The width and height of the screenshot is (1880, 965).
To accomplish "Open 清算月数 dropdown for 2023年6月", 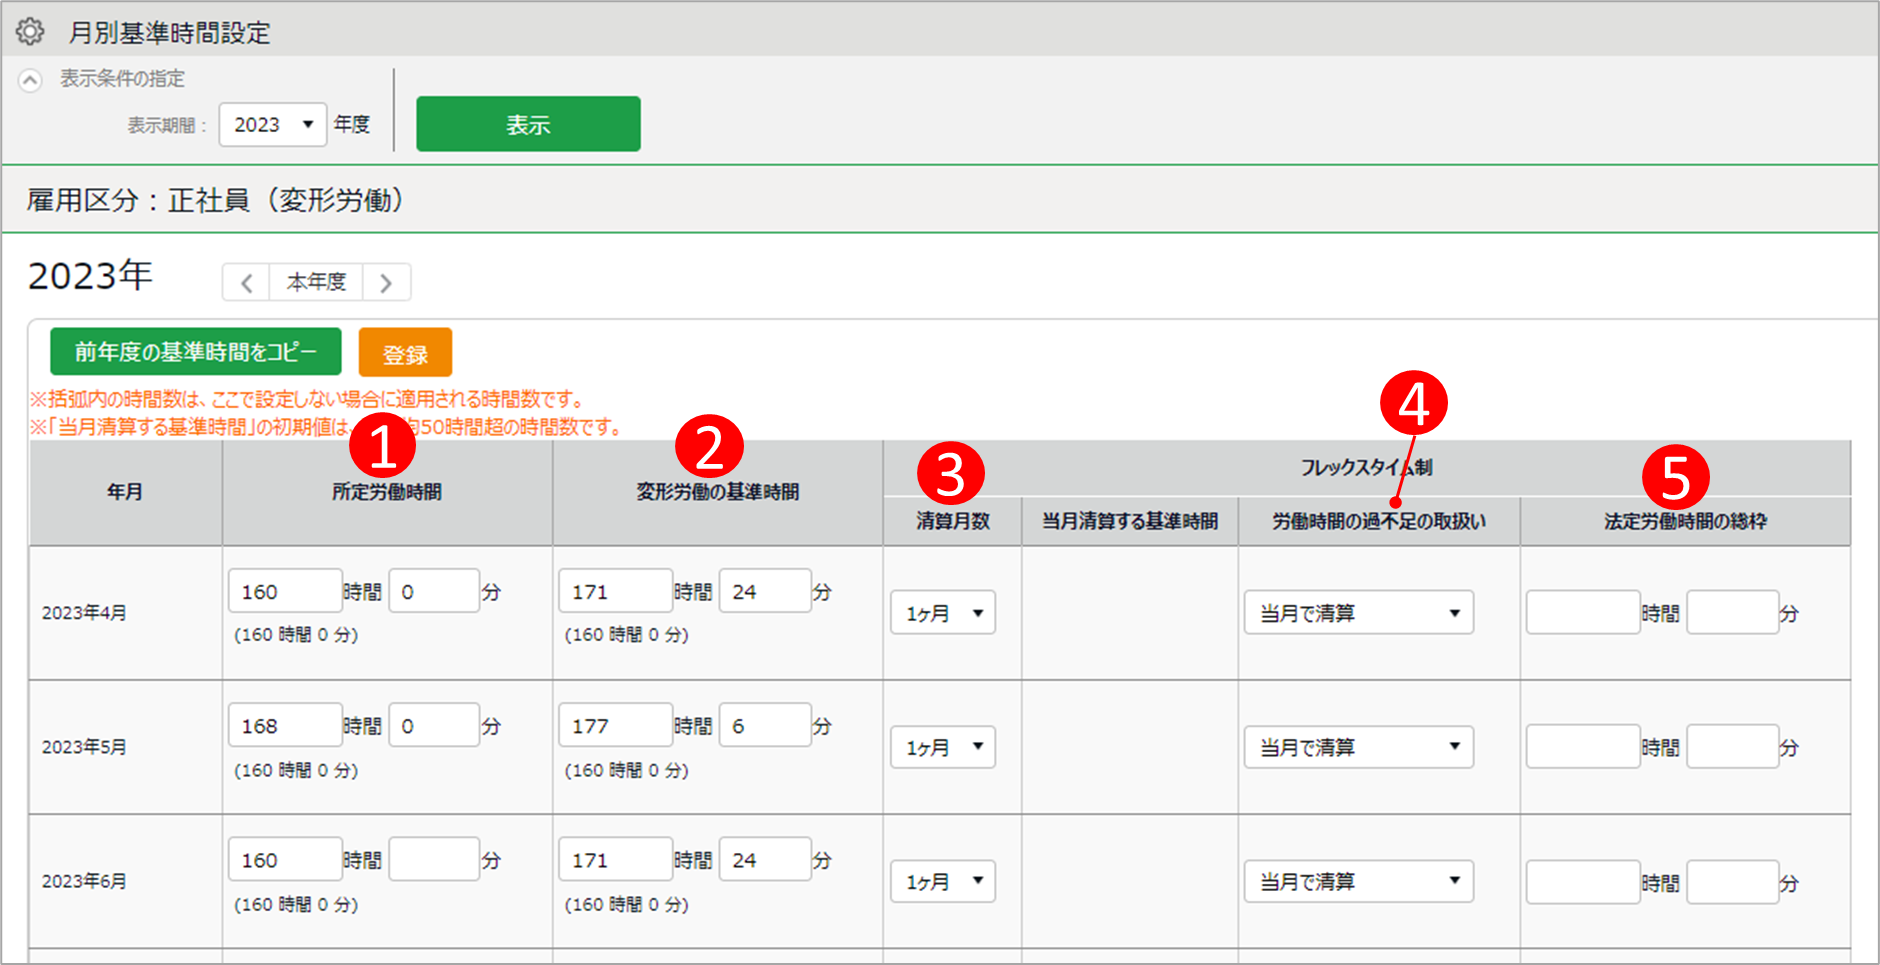I will coord(943,881).
